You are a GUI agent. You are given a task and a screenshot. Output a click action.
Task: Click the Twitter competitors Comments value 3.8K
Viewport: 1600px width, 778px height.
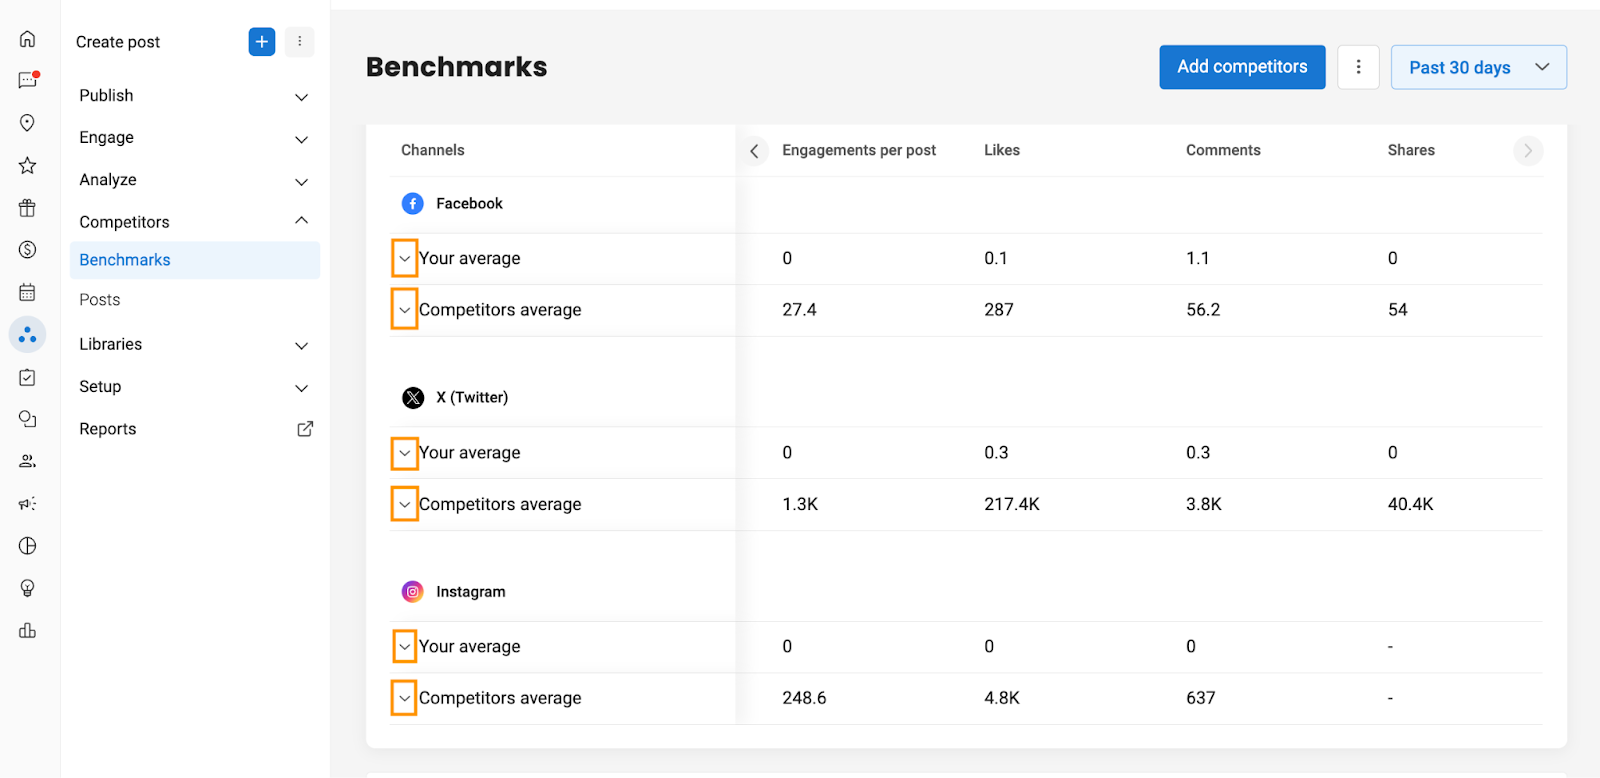1204,505
